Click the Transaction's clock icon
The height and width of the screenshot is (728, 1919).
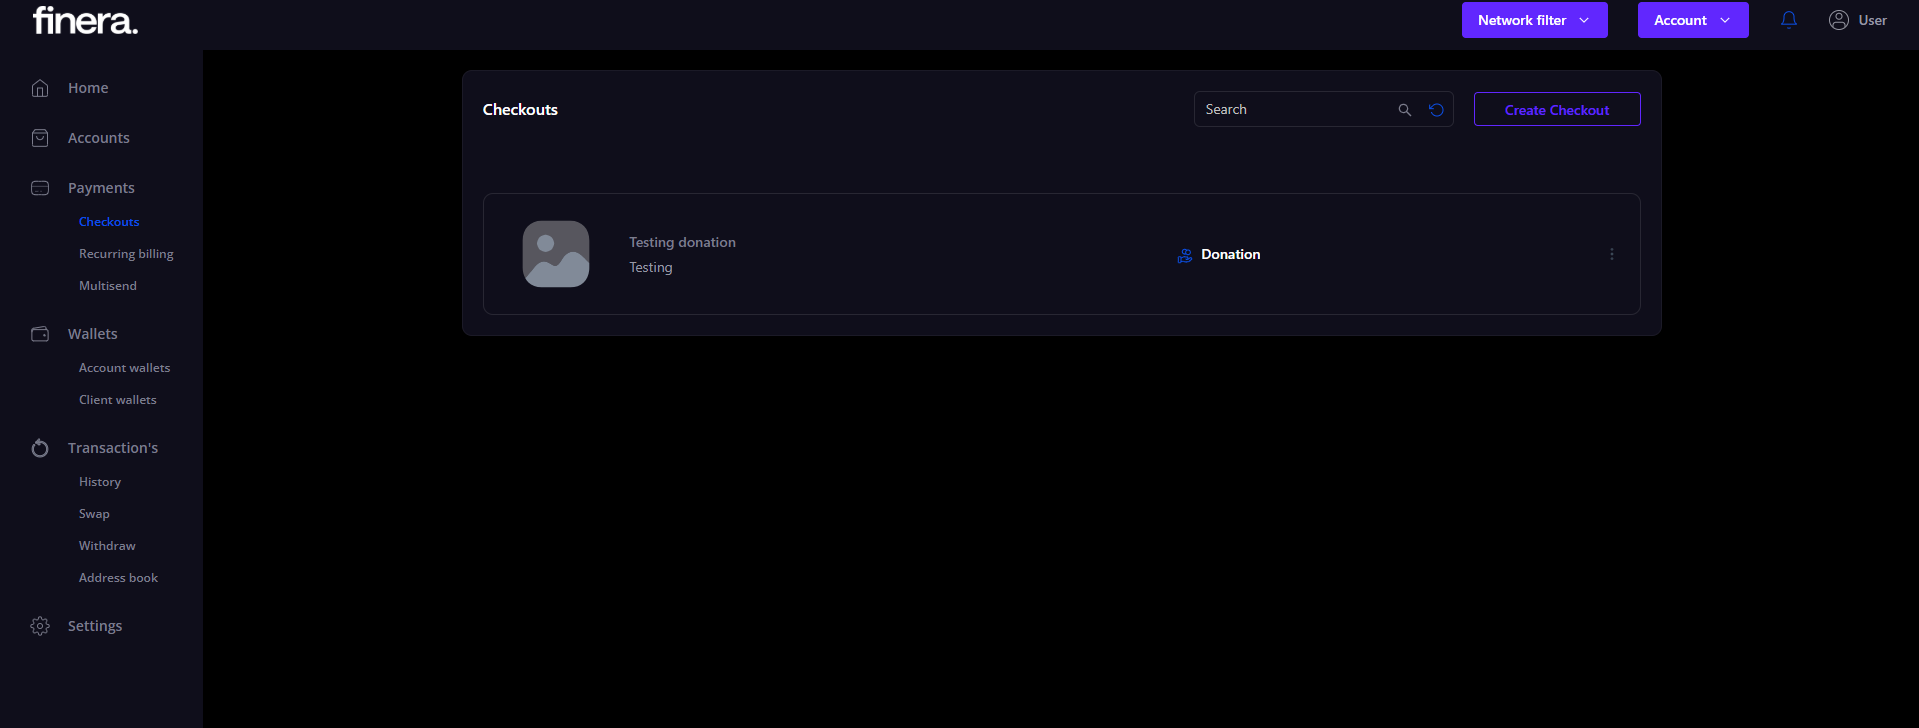[x=40, y=448]
